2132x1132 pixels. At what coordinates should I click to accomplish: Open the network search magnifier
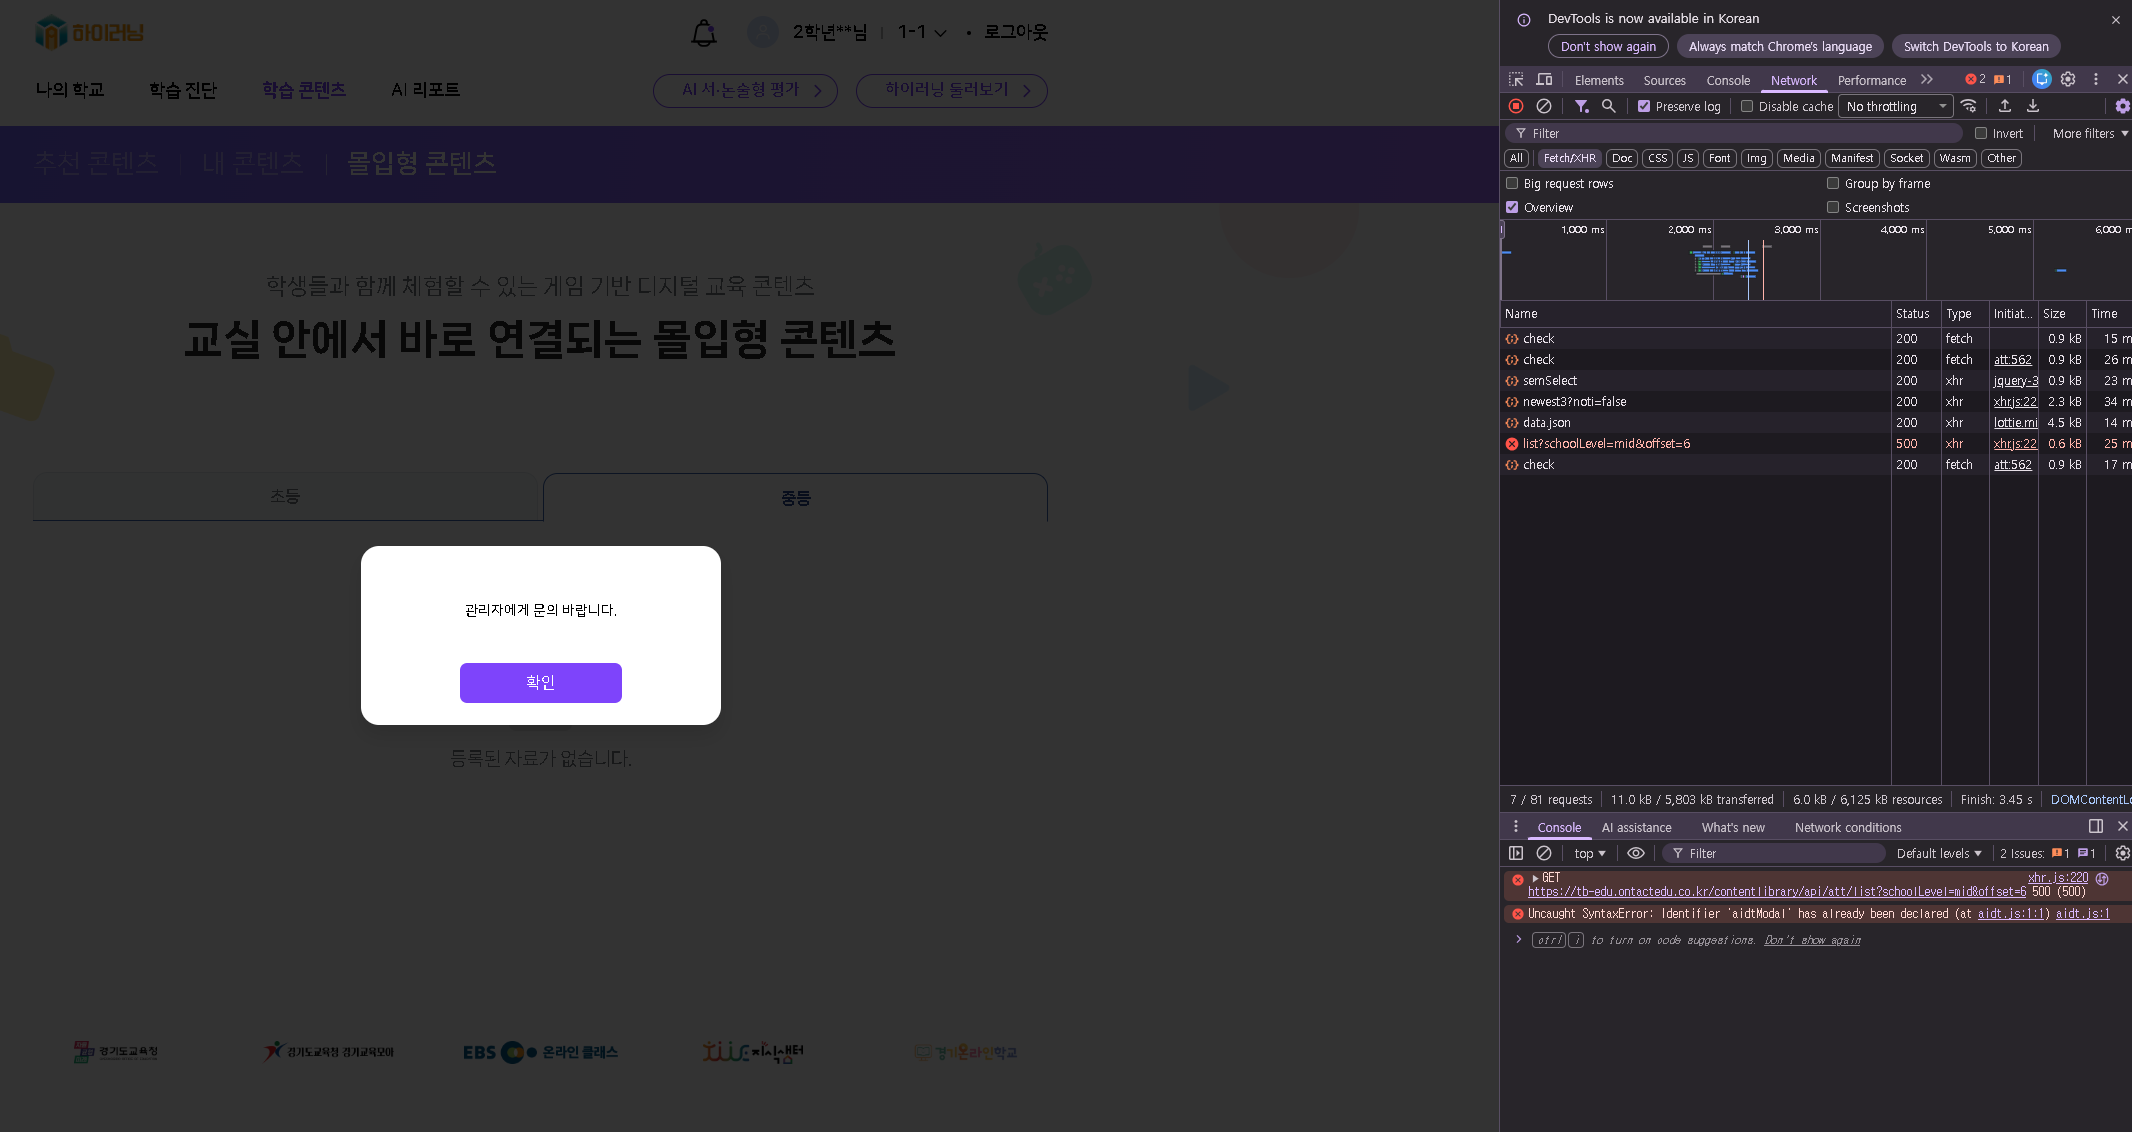coord(1608,106)
